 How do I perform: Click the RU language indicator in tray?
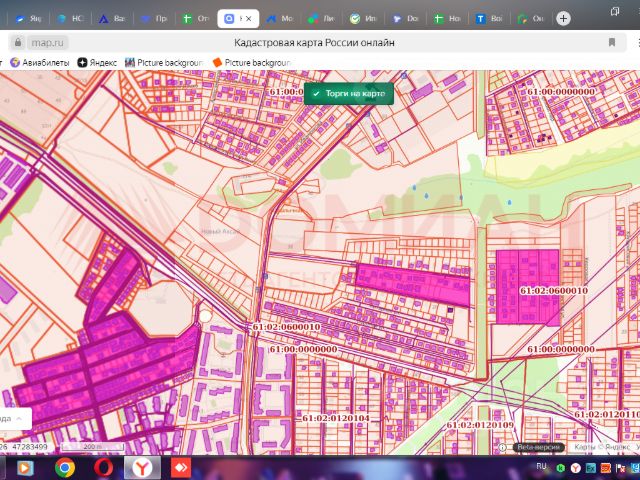(x=541, y=466)
